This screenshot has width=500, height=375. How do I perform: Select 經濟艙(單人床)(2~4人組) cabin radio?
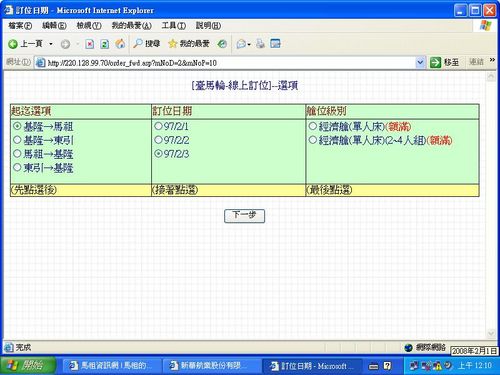[312, 140]
